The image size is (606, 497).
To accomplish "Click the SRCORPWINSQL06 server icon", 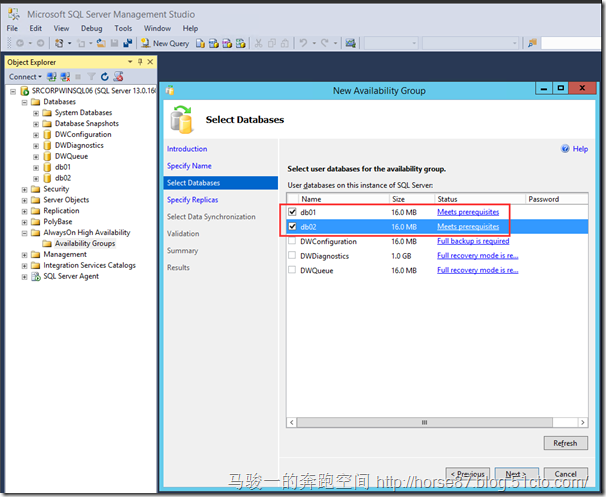I will point(24,91).
